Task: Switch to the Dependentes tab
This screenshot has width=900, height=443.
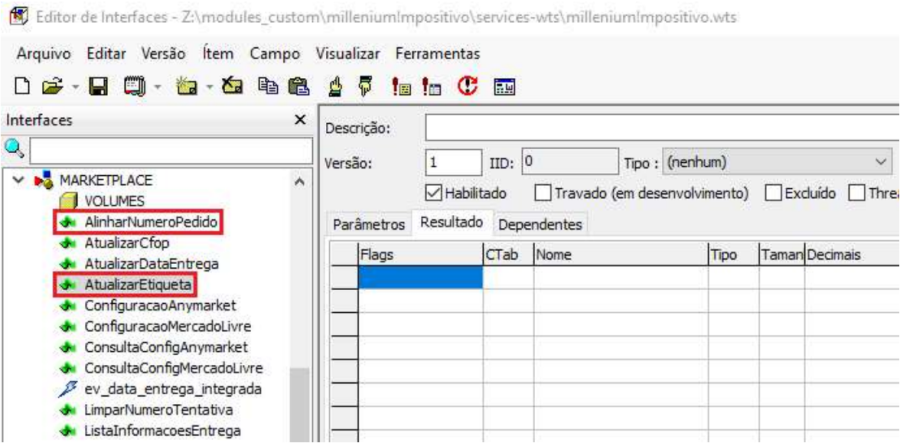Action: point(540,225)
